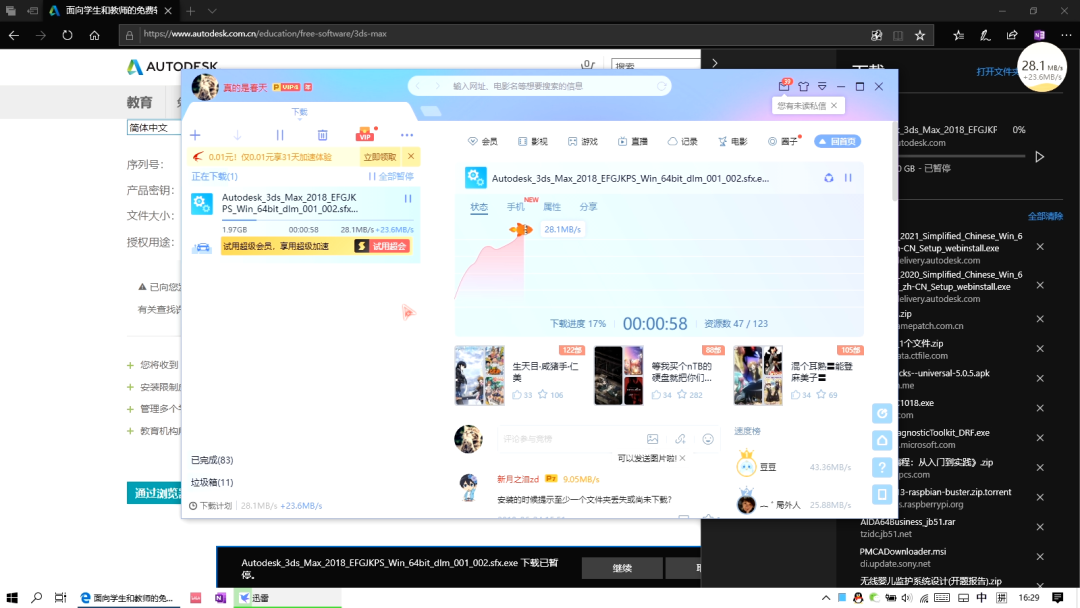
Task: Open Edge reading view icon
Action: pyautogui.click(x=897, y=34)
